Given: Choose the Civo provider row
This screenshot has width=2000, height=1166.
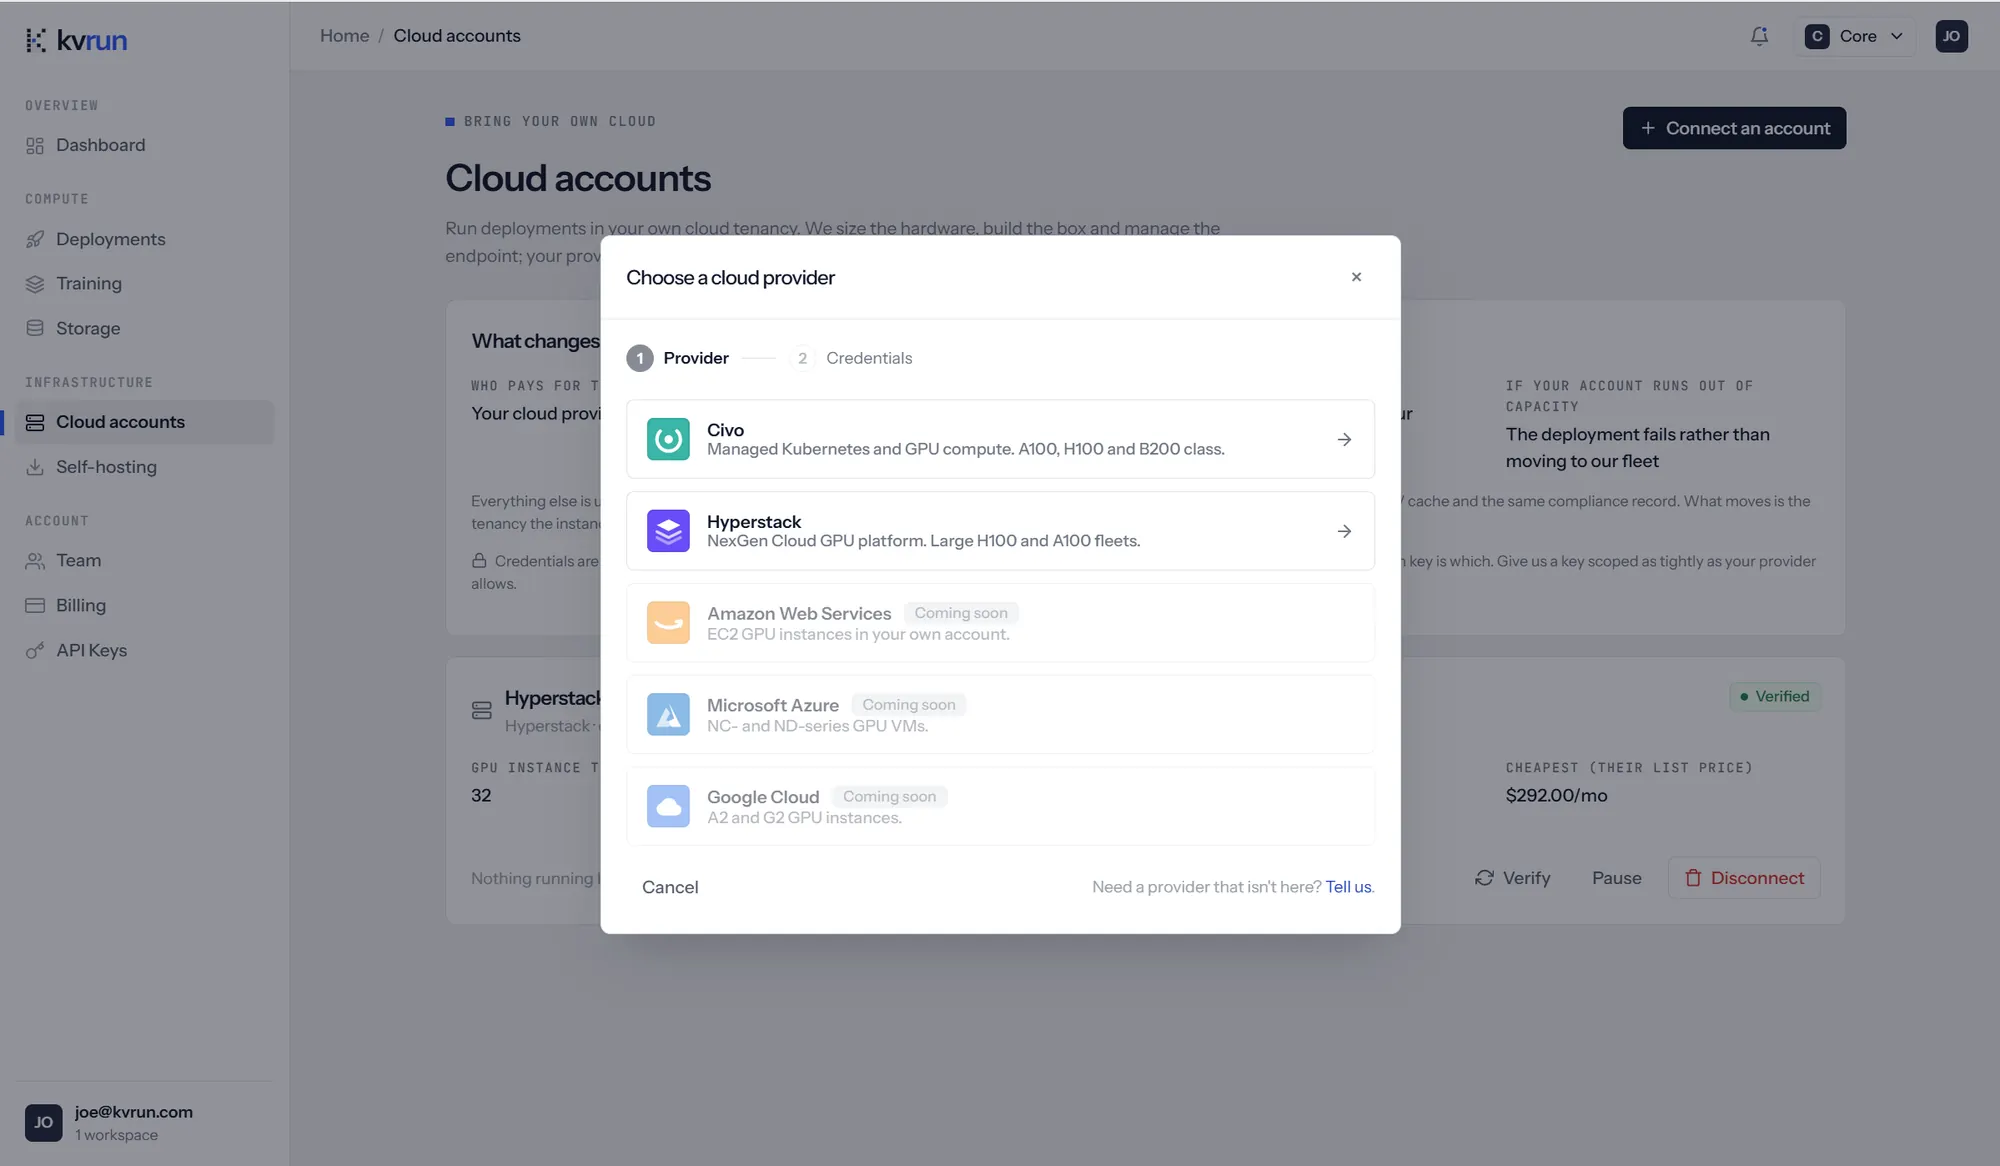Looking at the screenshot, I should [1000, 439].
